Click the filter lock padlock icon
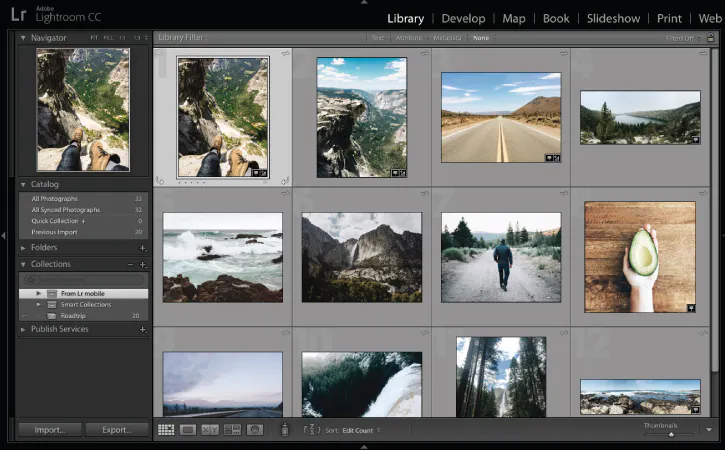 [711, 37]
